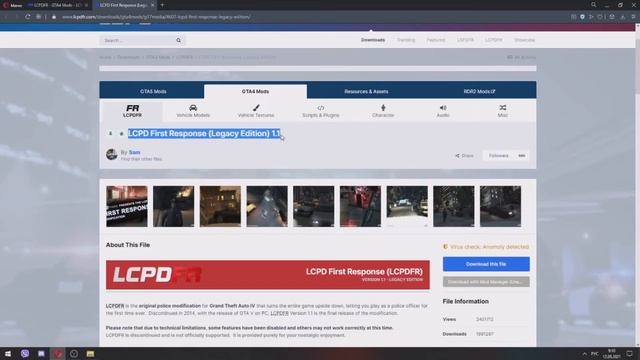Open the Trending nav item

[406, 40]
